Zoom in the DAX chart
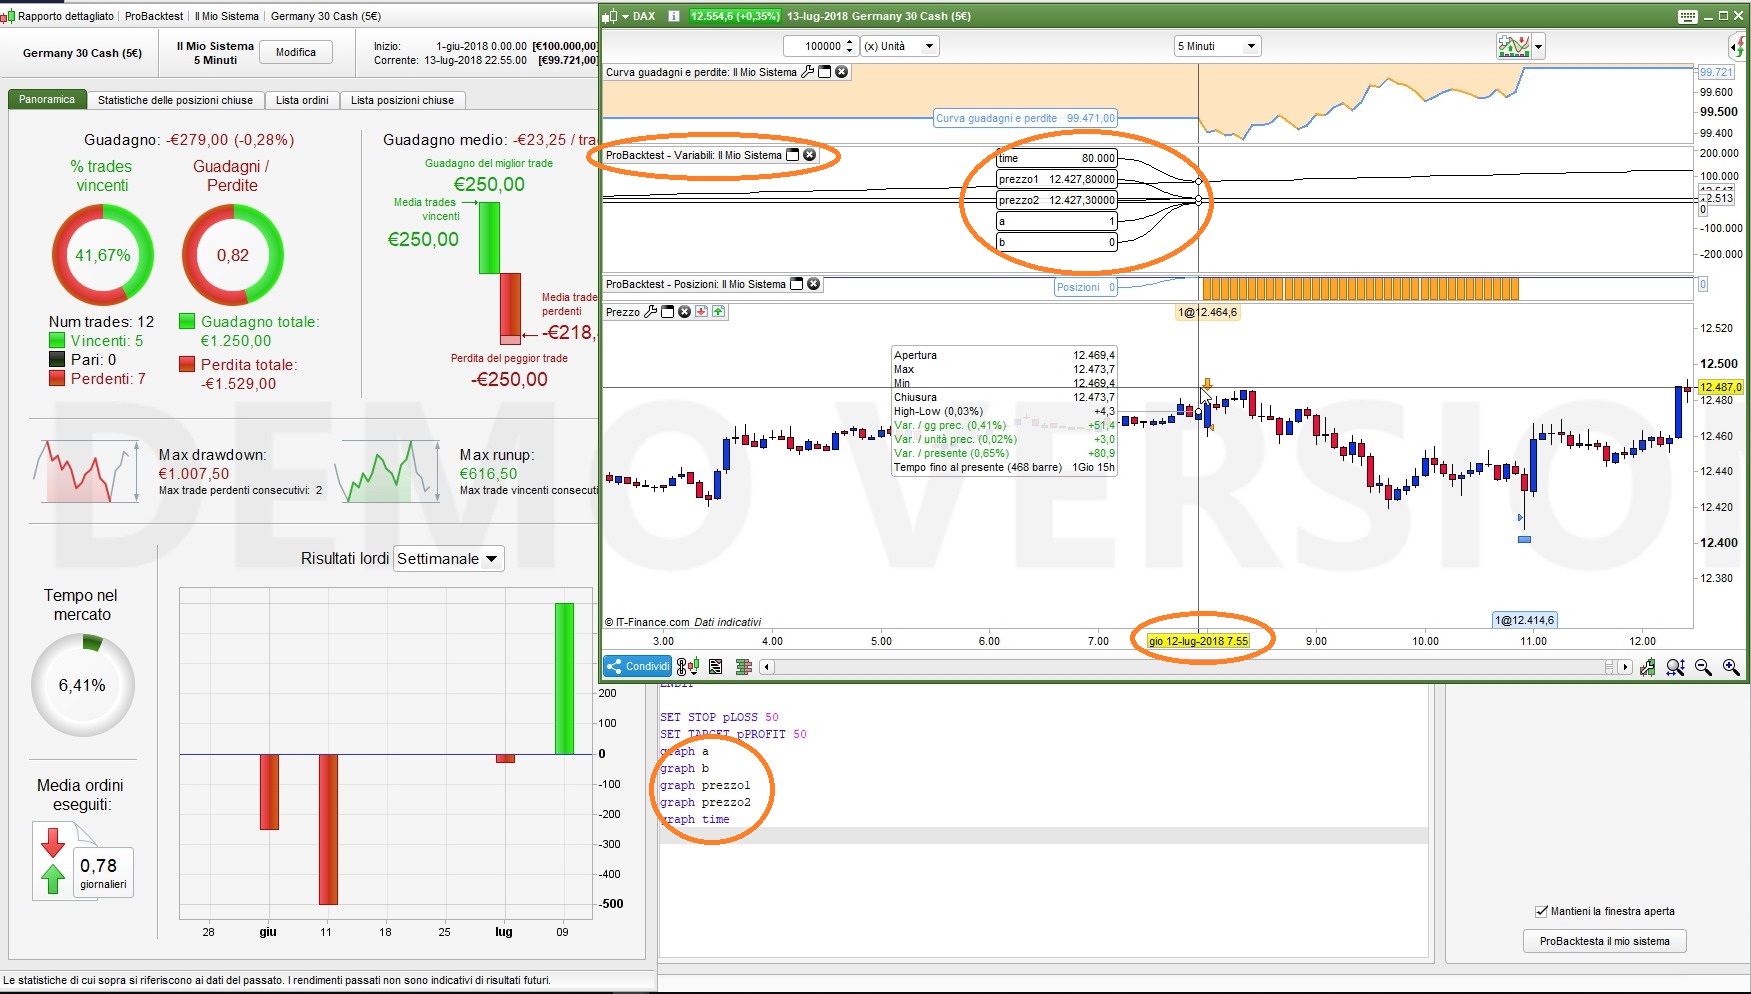Image resolution: width=1751 pixels, height=994 pixels. [x=1731, y=667]
